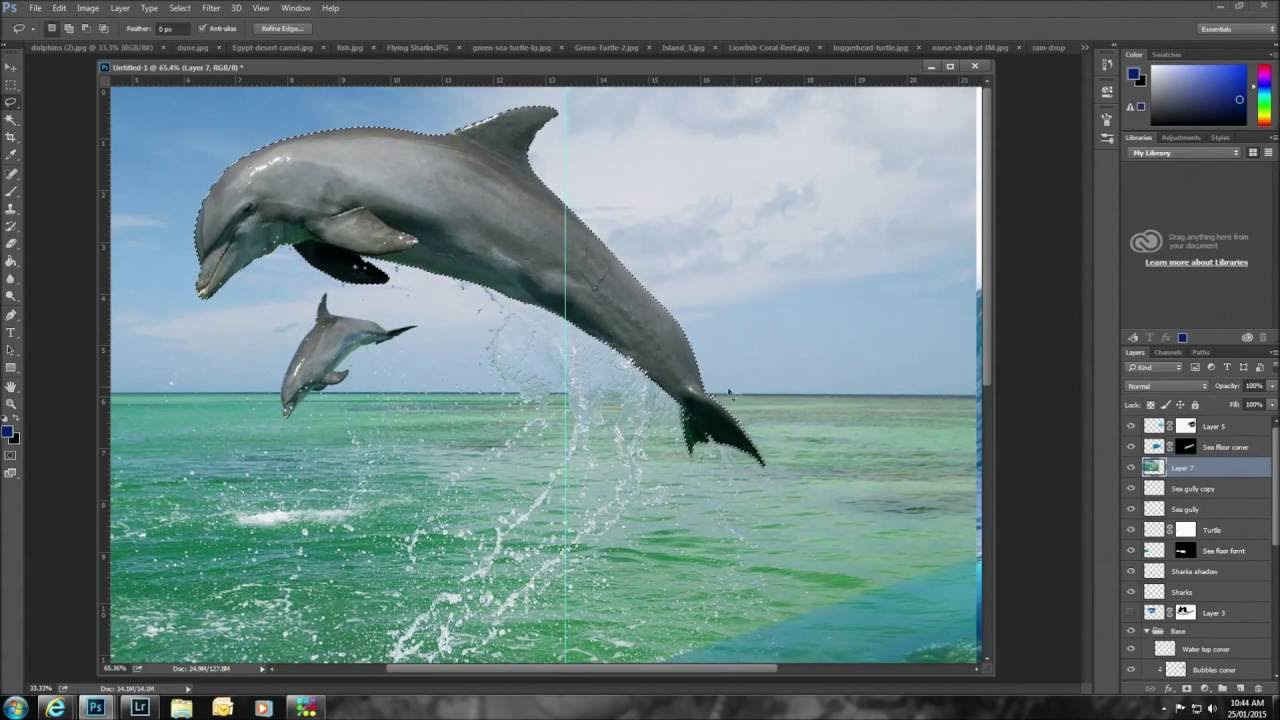Open Lightroom from the taskbar

click(138, 707)
